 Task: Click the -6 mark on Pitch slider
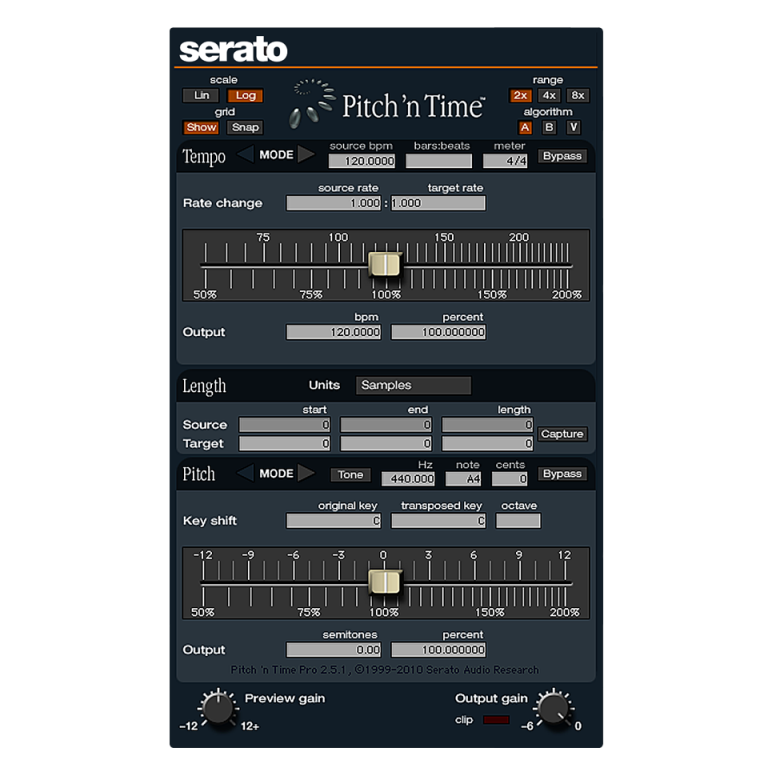pyautogui.click(x=293, y=555)
